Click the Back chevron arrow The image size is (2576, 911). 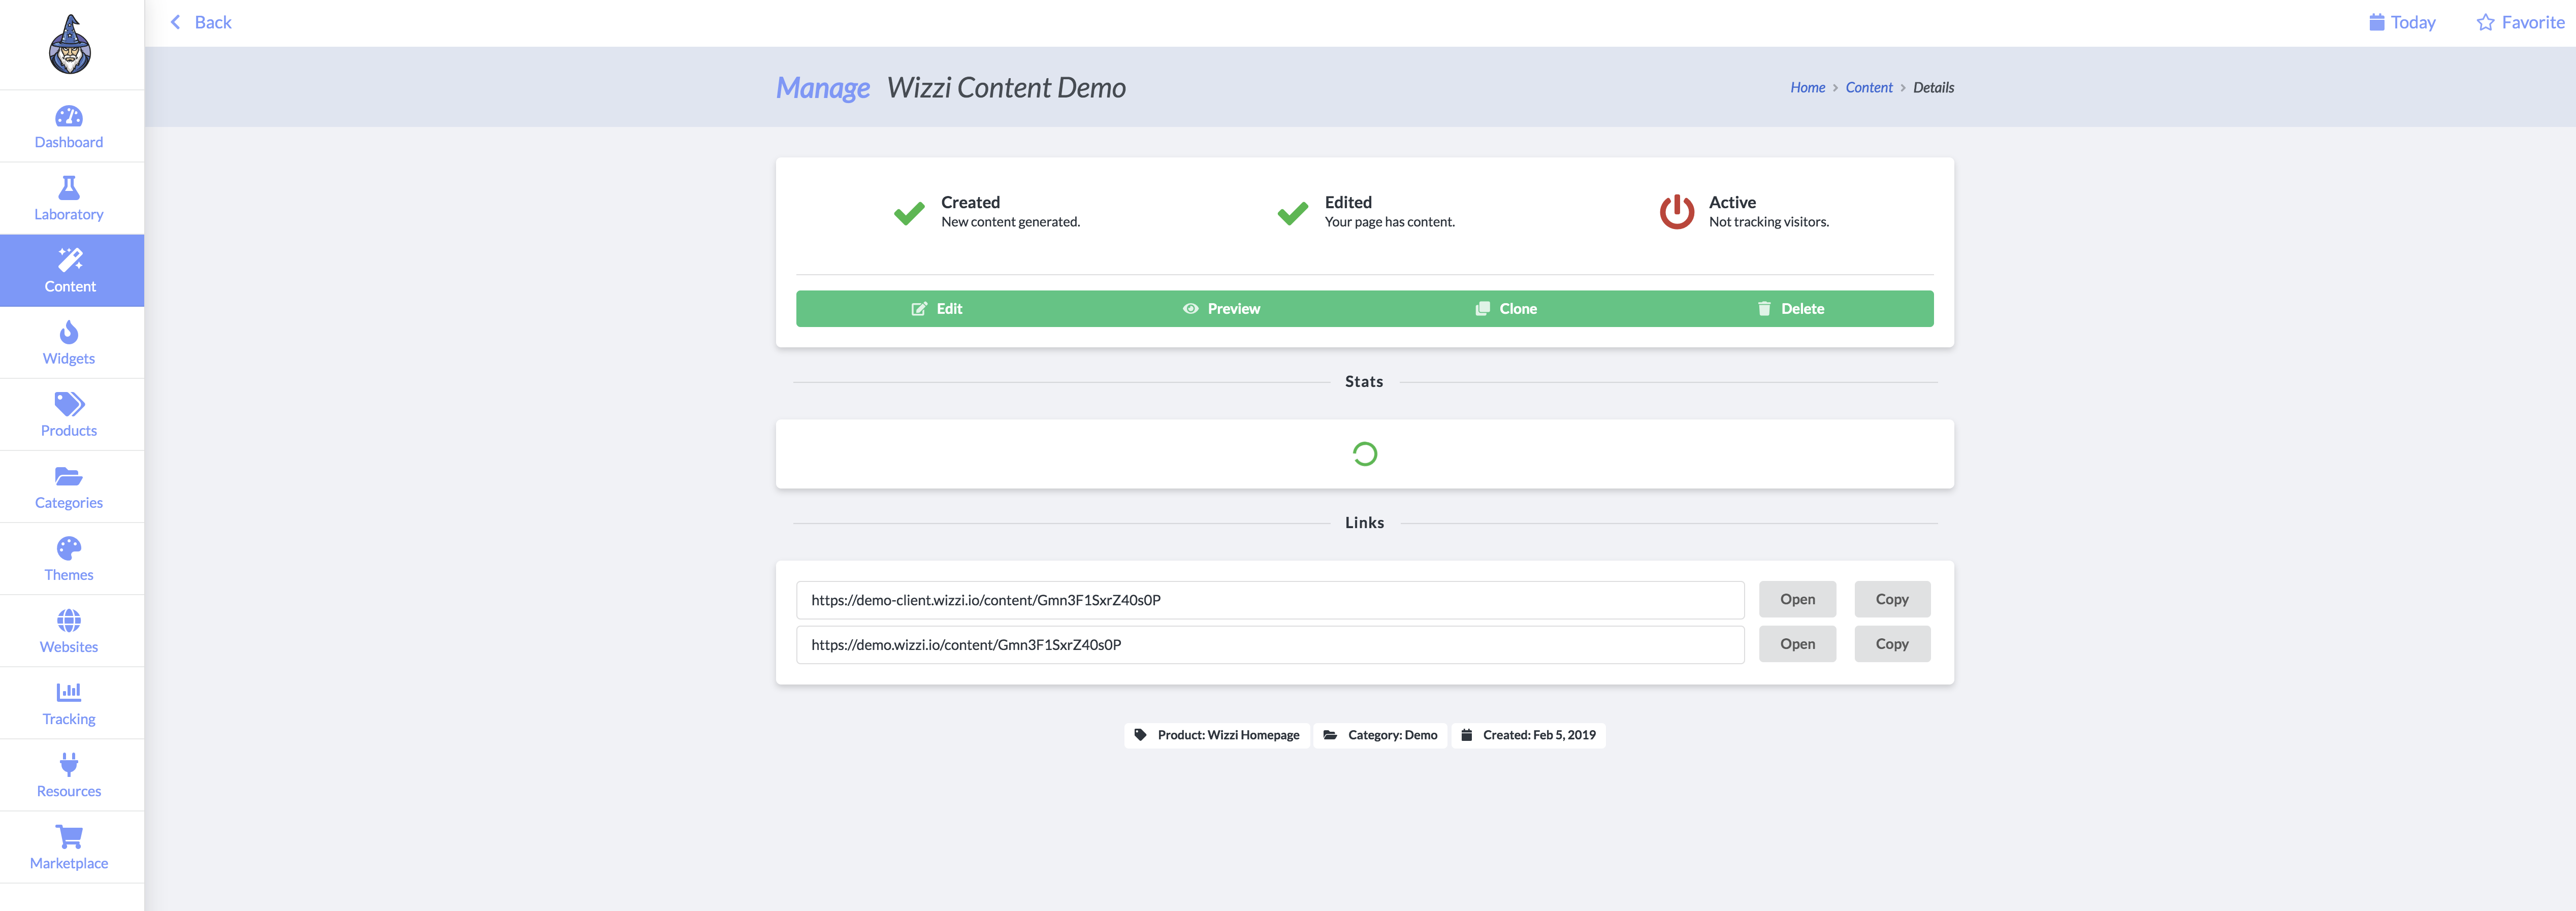(x=176, y=22)
